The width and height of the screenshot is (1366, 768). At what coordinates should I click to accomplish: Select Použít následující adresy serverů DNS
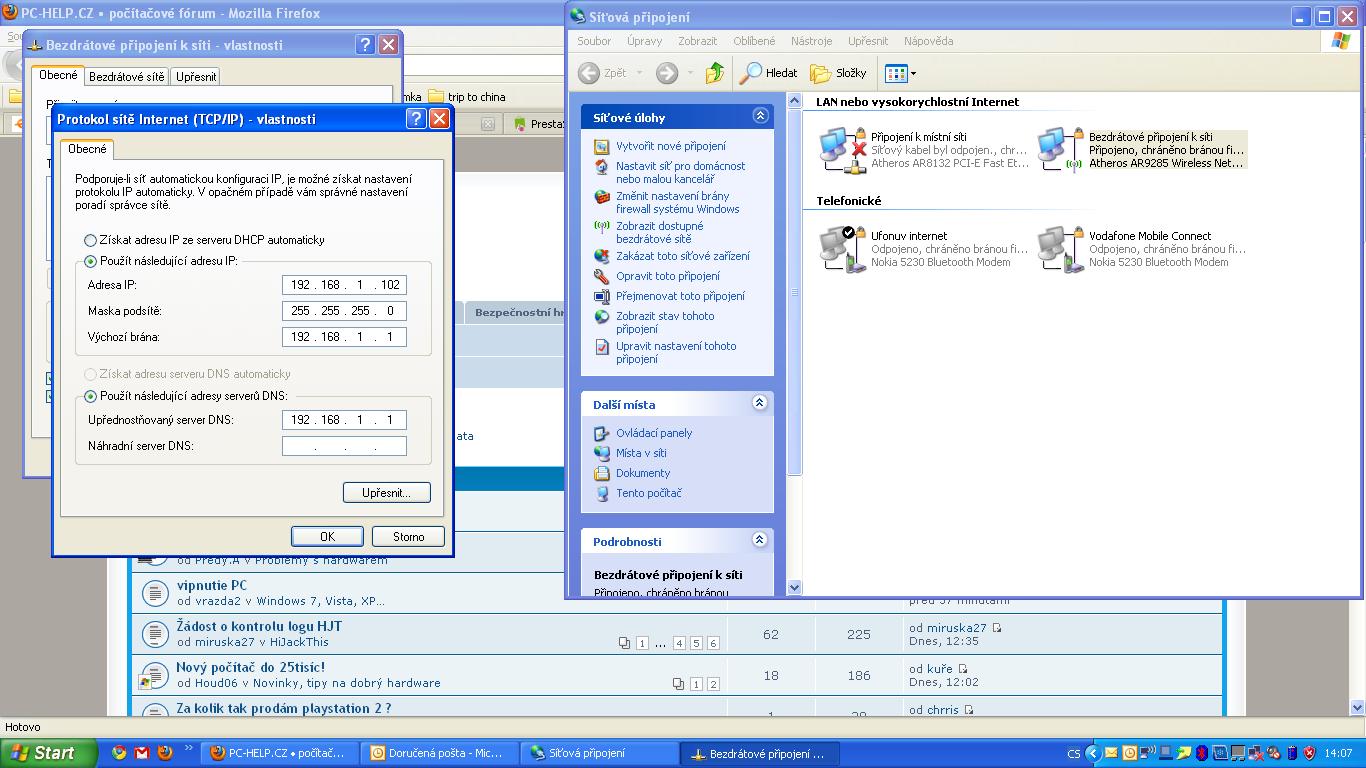point(91,396)
